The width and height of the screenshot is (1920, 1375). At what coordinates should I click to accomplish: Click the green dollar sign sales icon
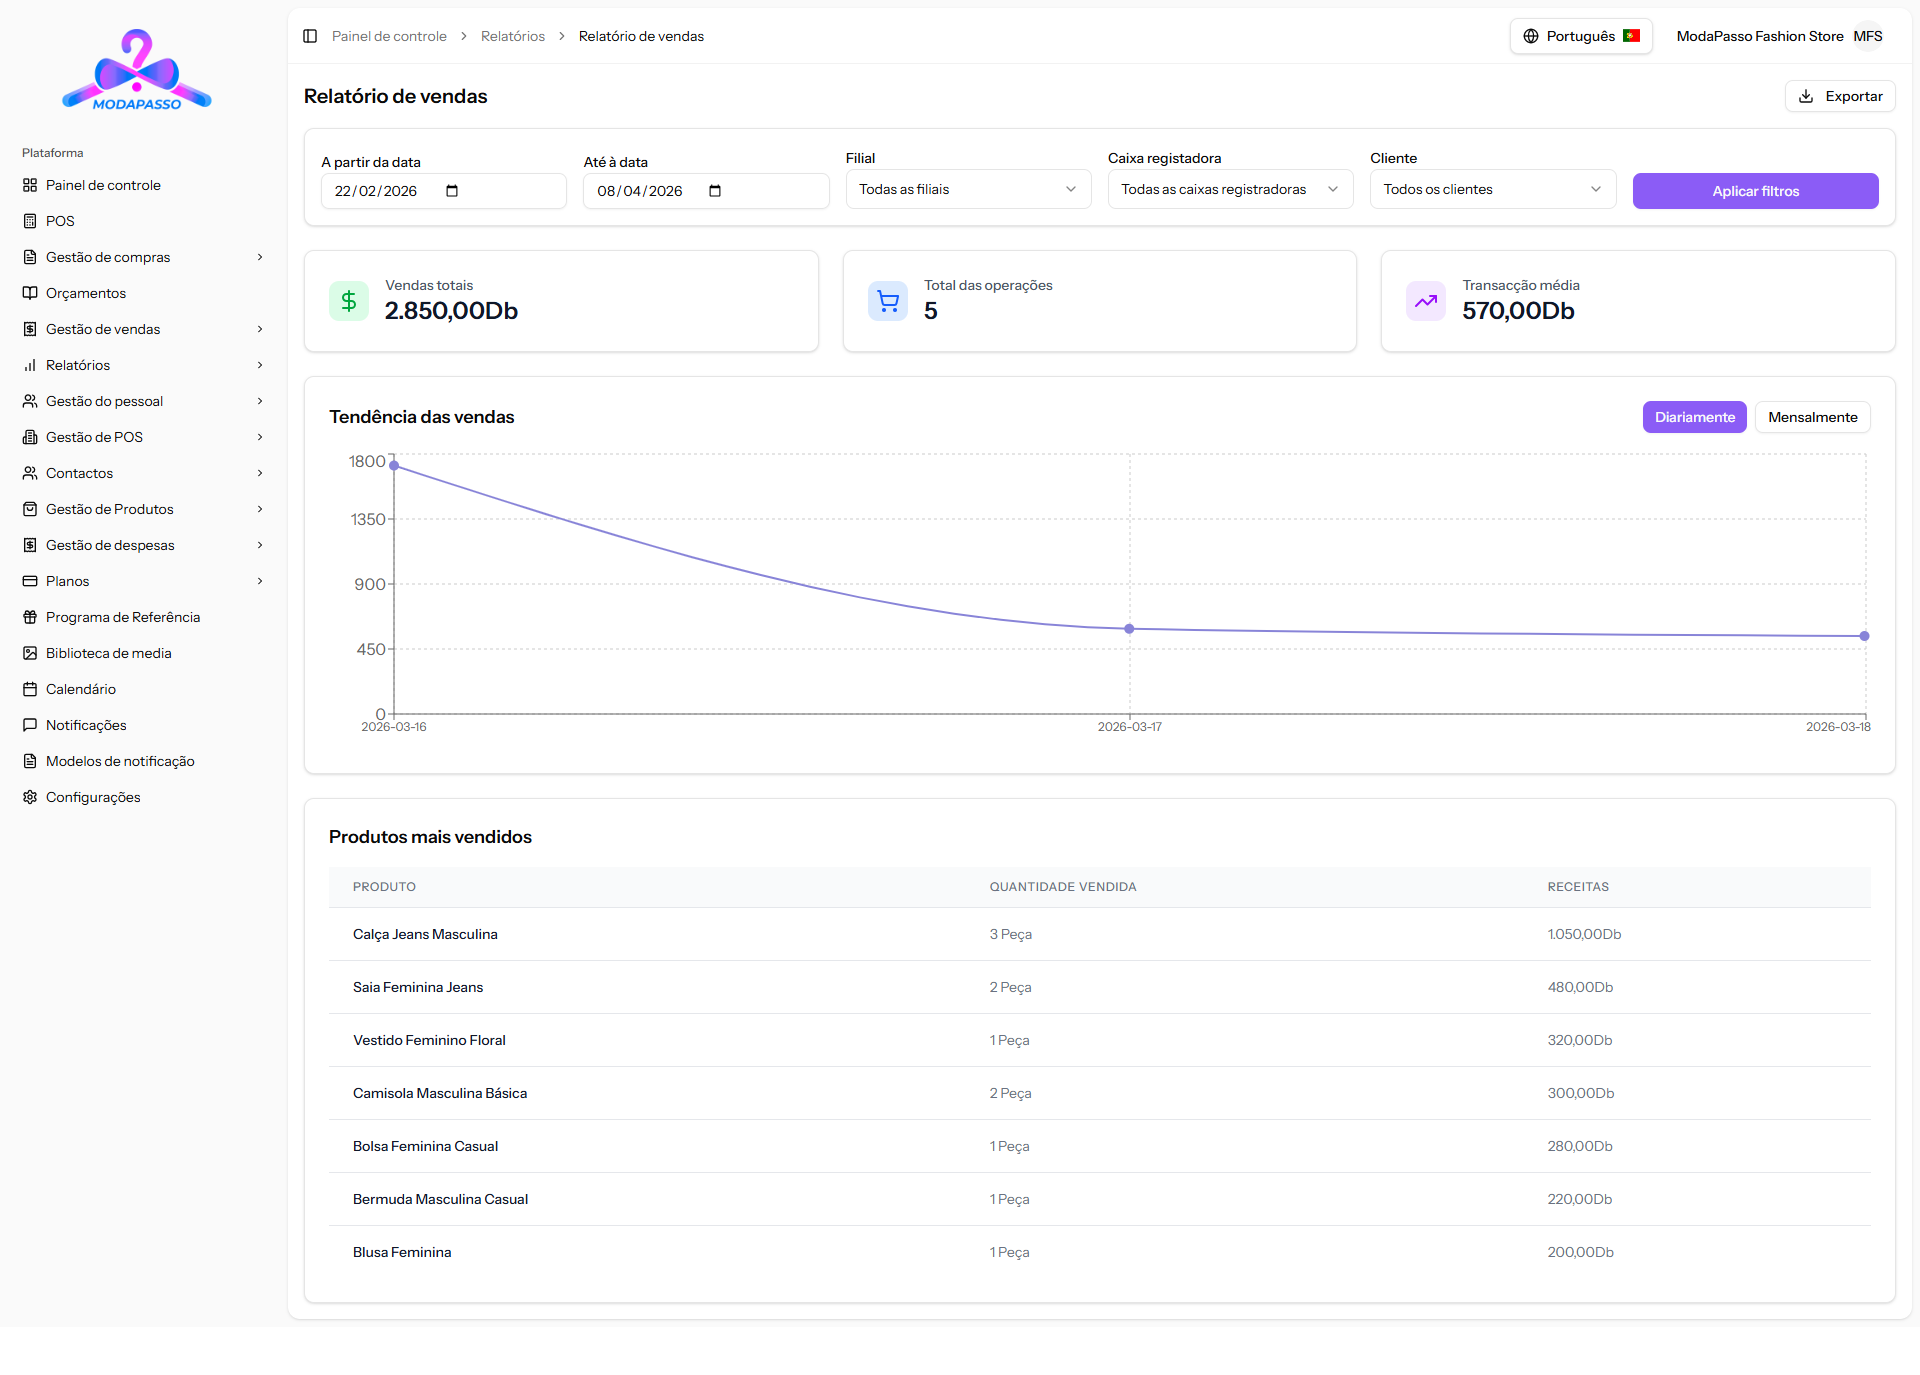point(349,301)
